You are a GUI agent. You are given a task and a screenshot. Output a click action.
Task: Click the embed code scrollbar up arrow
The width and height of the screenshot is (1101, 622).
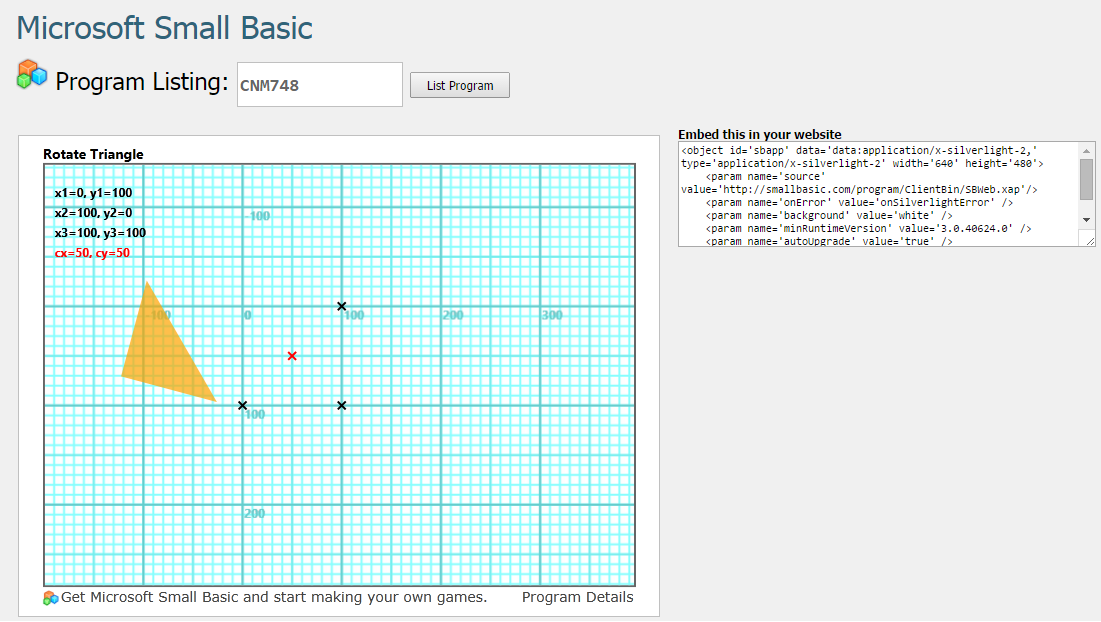tap(1086, 151)
